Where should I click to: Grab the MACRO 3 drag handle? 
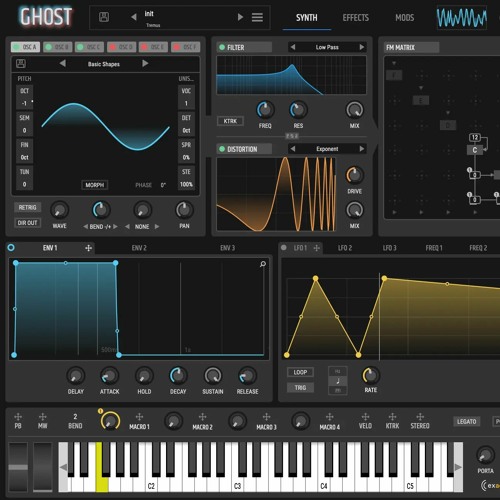tap(266, 417)
